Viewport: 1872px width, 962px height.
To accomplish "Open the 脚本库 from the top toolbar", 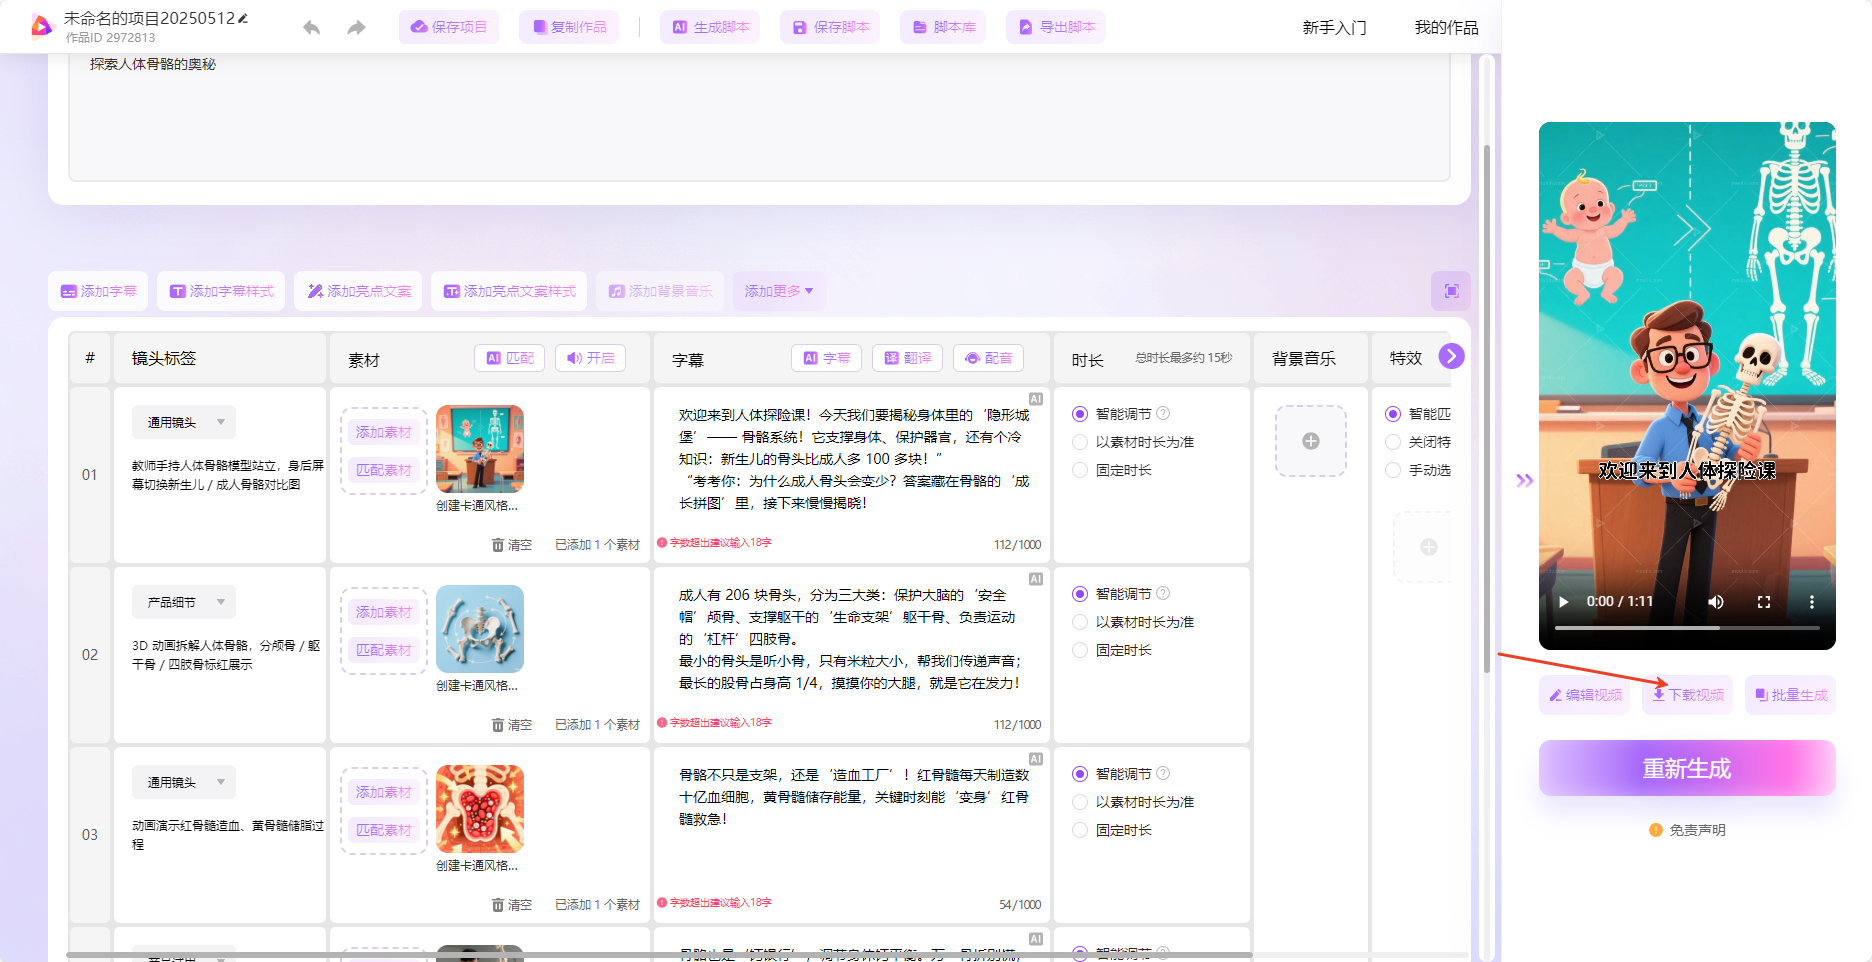I will click(941, 27).
